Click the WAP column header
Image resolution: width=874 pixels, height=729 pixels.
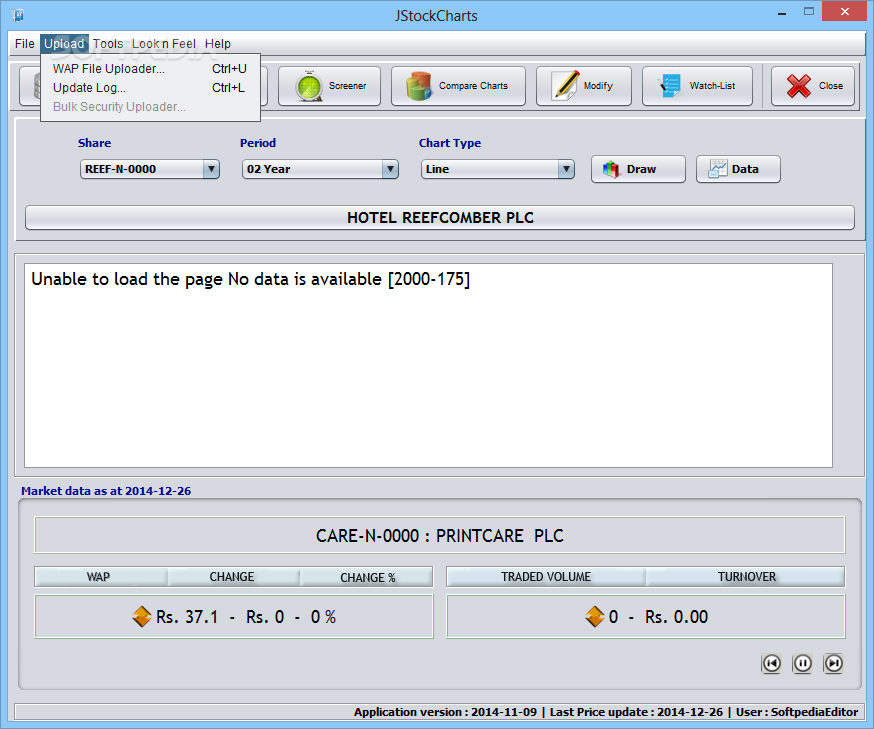click(x=101, y=577)
